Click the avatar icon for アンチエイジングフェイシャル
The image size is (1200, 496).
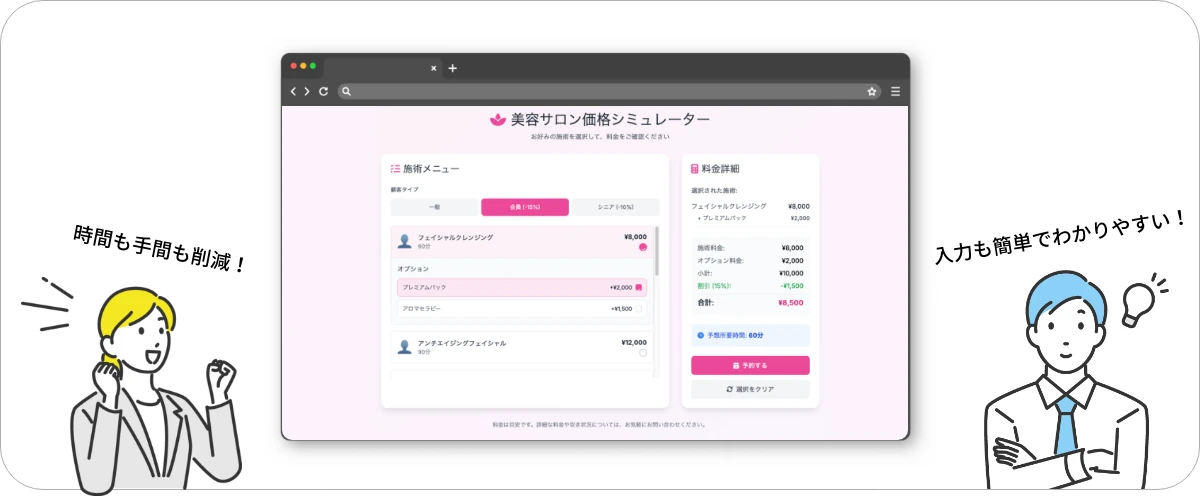point(404,347)
